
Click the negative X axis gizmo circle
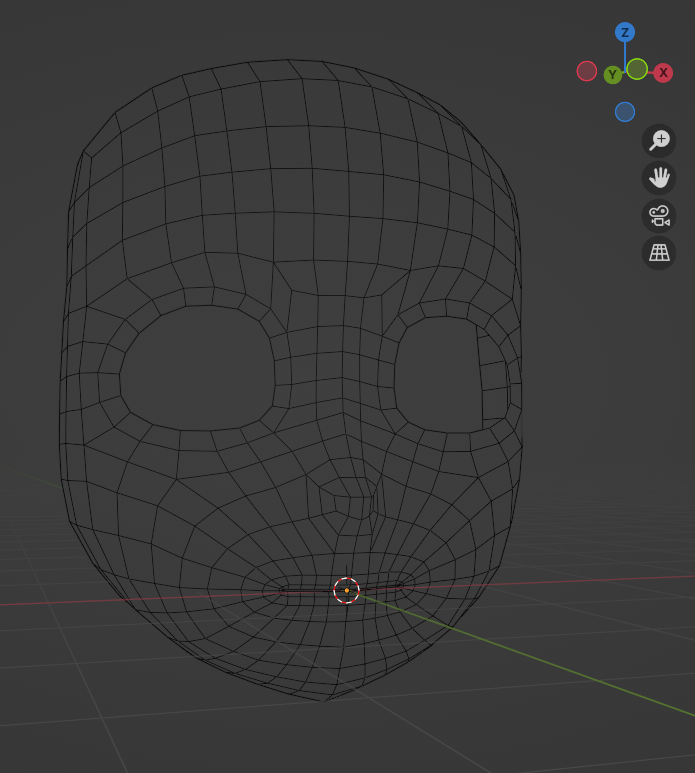pos(587,71)
